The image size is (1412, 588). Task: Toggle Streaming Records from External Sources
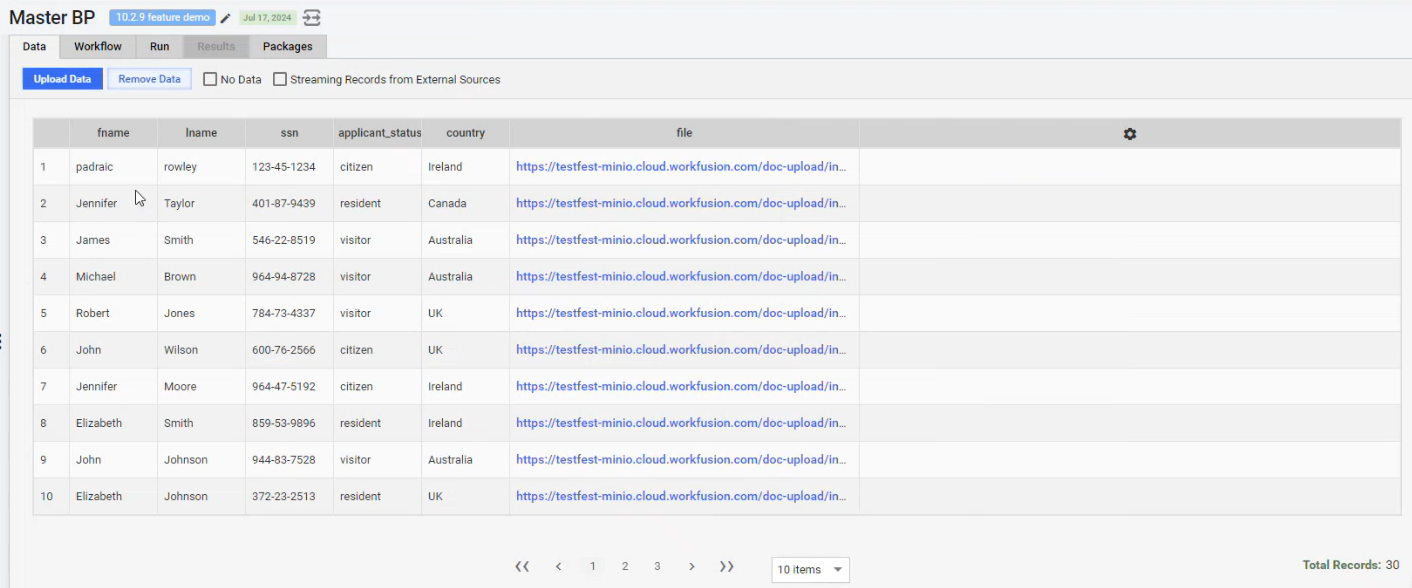click(x=280, y=79)
